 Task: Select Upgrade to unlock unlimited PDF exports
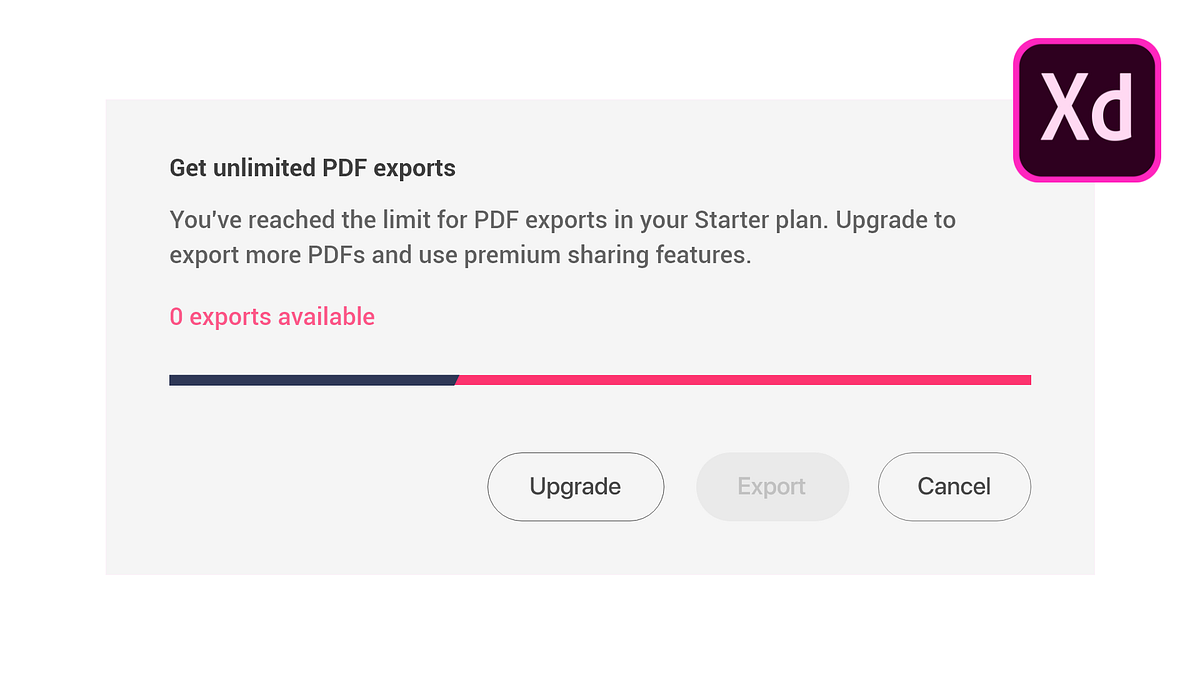click(x=575, y=487)
